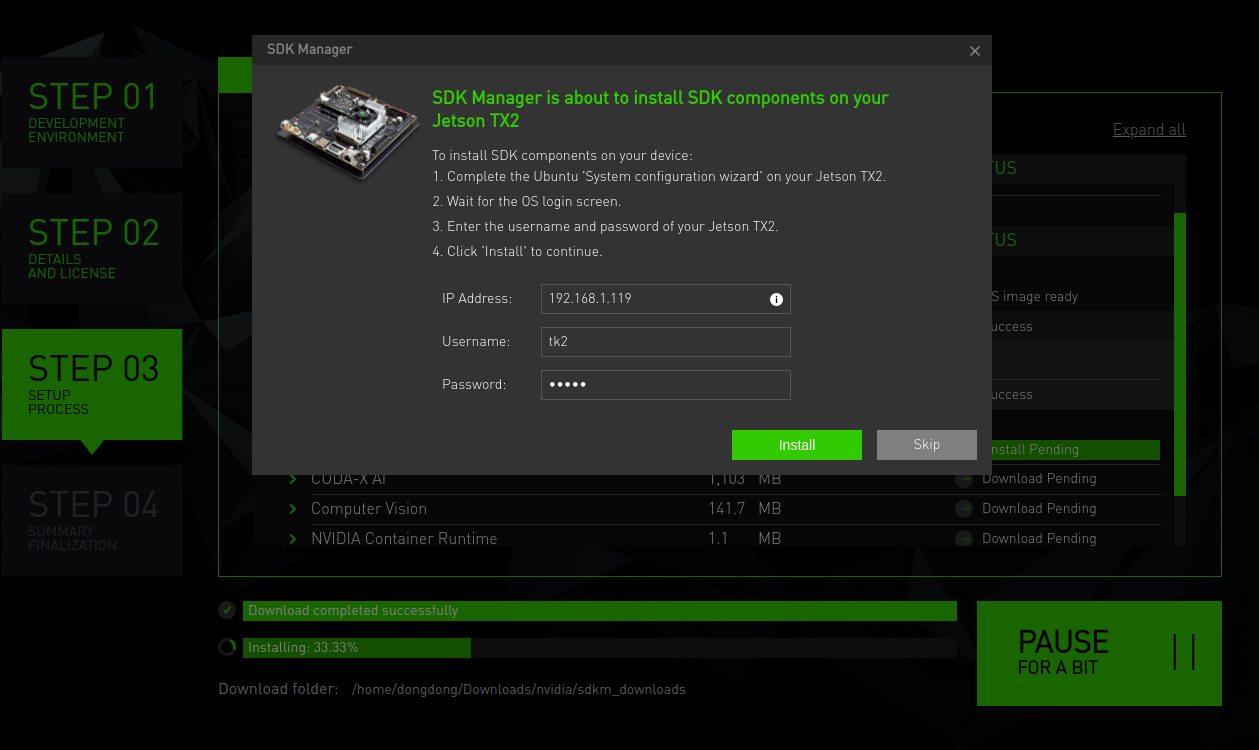Click the CUDA-X AI Download Pending status icon
Screen dimensions: 1259x750
[x=964, y=479]
